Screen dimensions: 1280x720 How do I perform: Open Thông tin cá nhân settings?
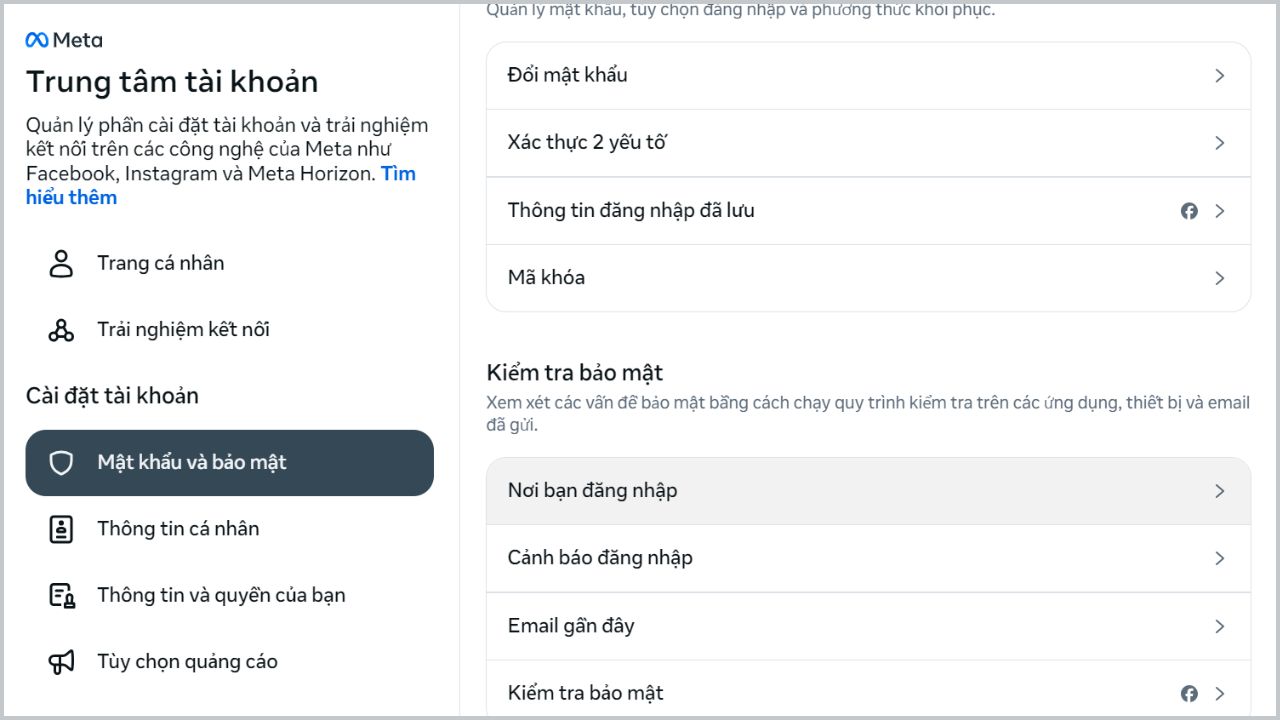click(230, 529)
